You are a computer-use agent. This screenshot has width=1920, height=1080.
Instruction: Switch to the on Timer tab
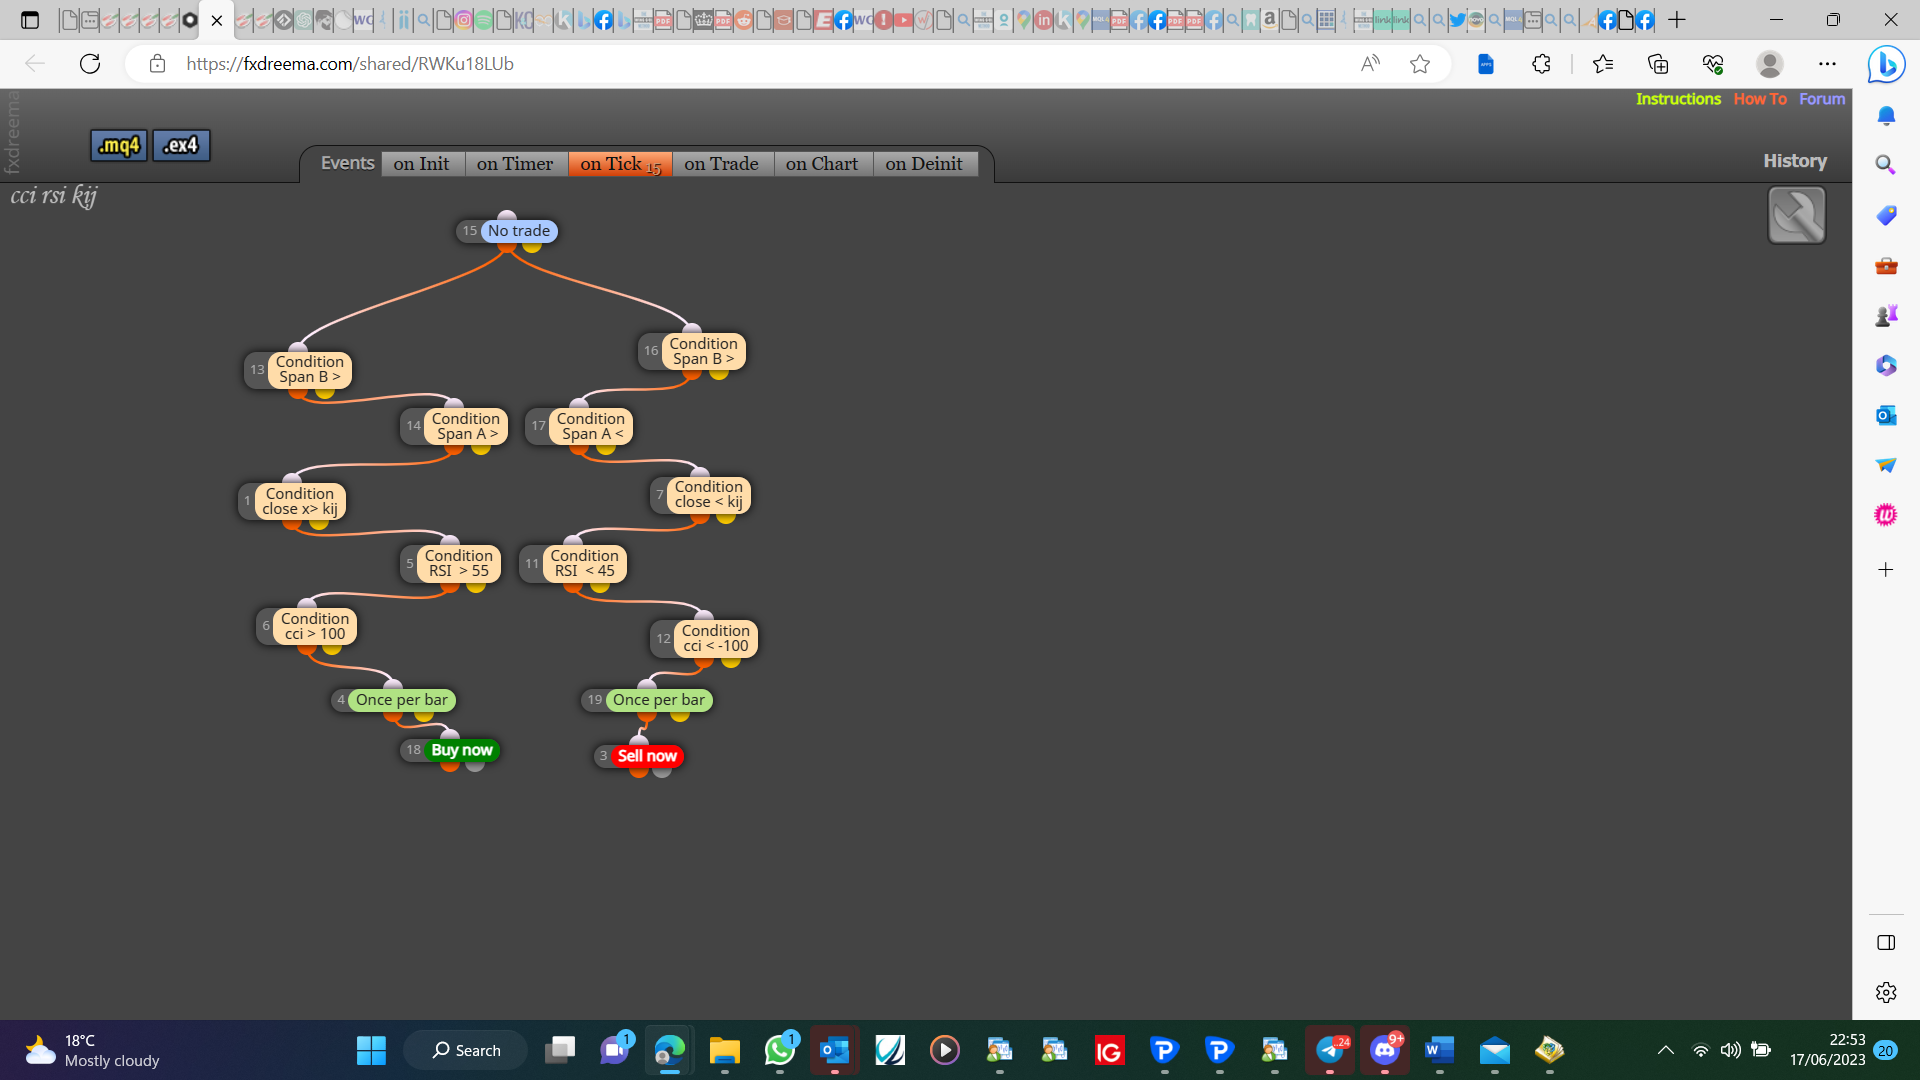coord(515,164)
